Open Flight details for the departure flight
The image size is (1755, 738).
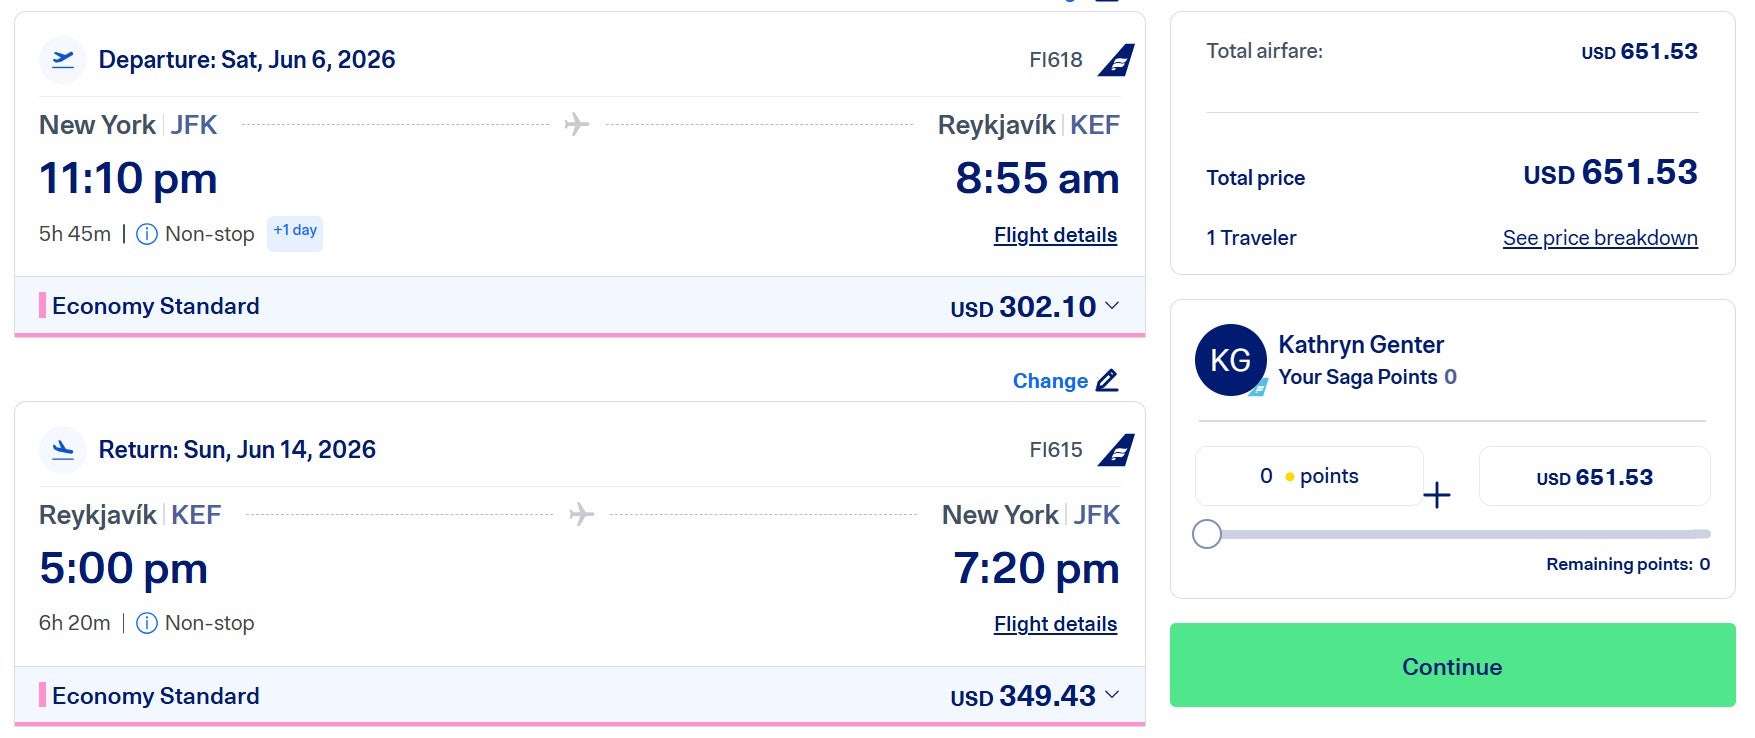(x=1055, y=234)
